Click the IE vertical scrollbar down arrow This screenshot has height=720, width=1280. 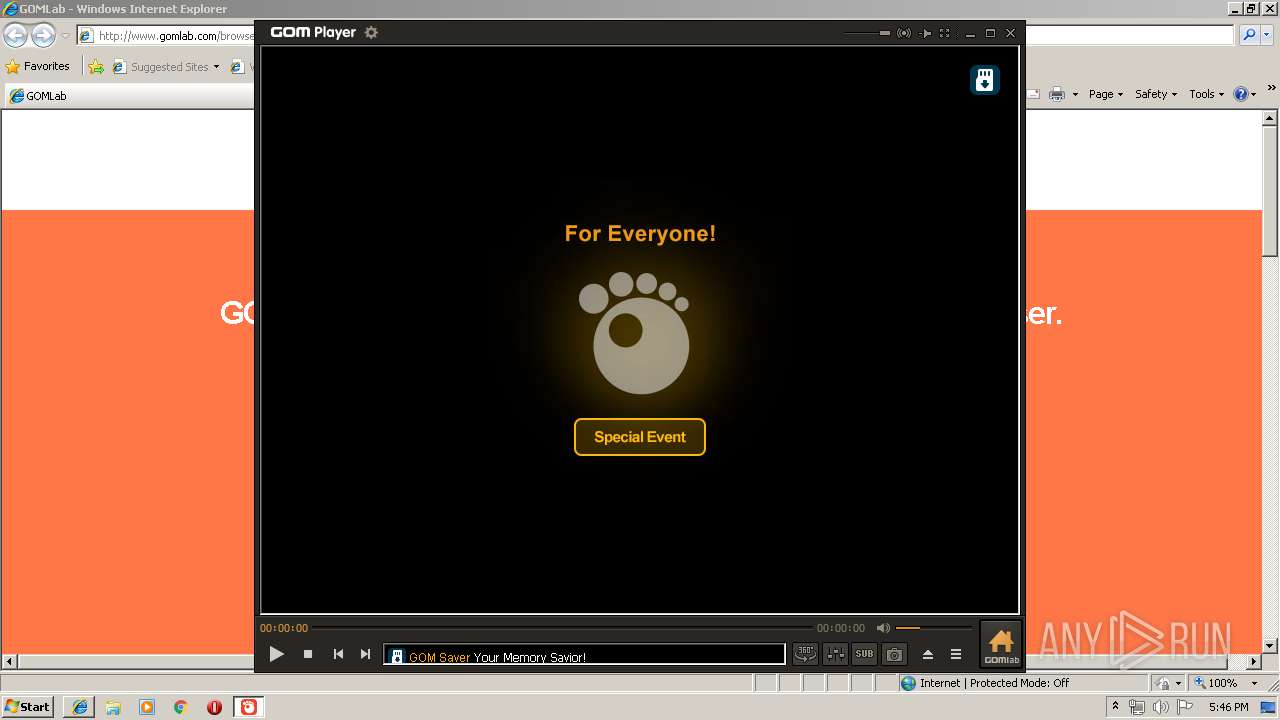tap(1271, 646)
